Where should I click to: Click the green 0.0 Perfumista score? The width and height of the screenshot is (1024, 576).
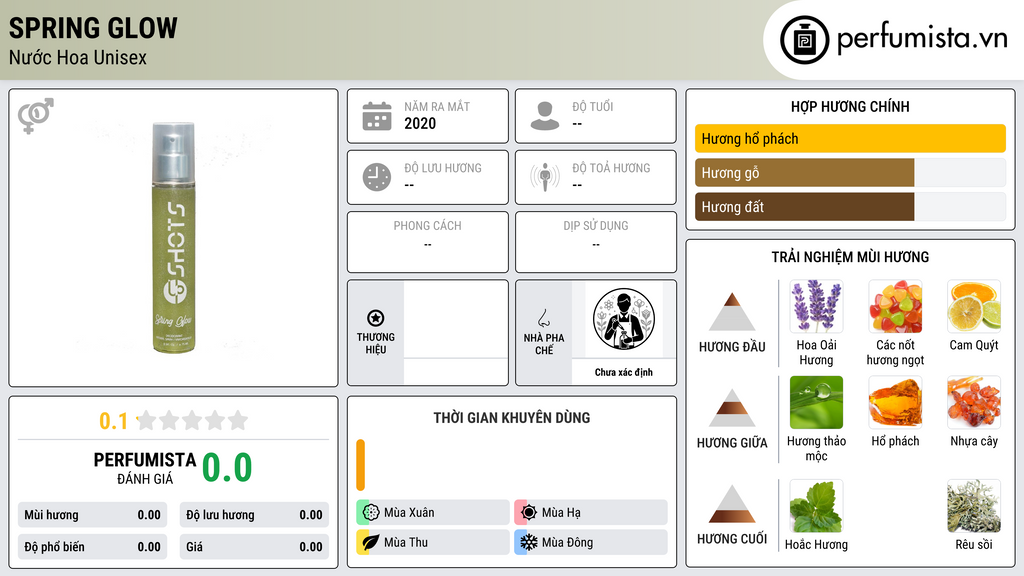point(227,468)
